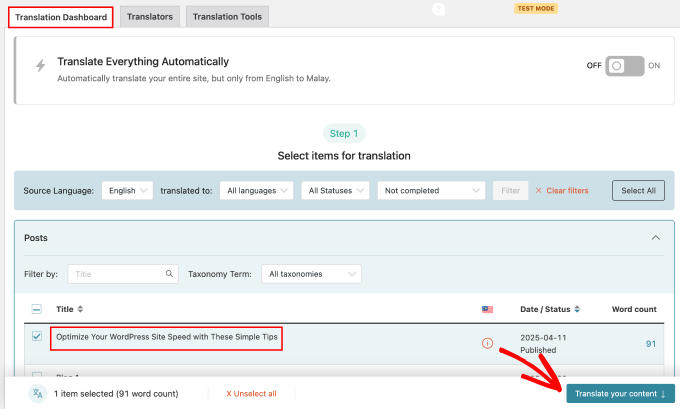
Task: Click the translation icon in bottom bar
Action: pos(38,393)
